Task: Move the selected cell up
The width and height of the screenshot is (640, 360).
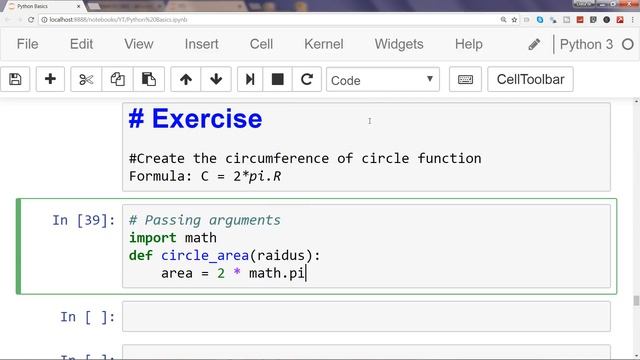Action: click(x=186, y=79)
